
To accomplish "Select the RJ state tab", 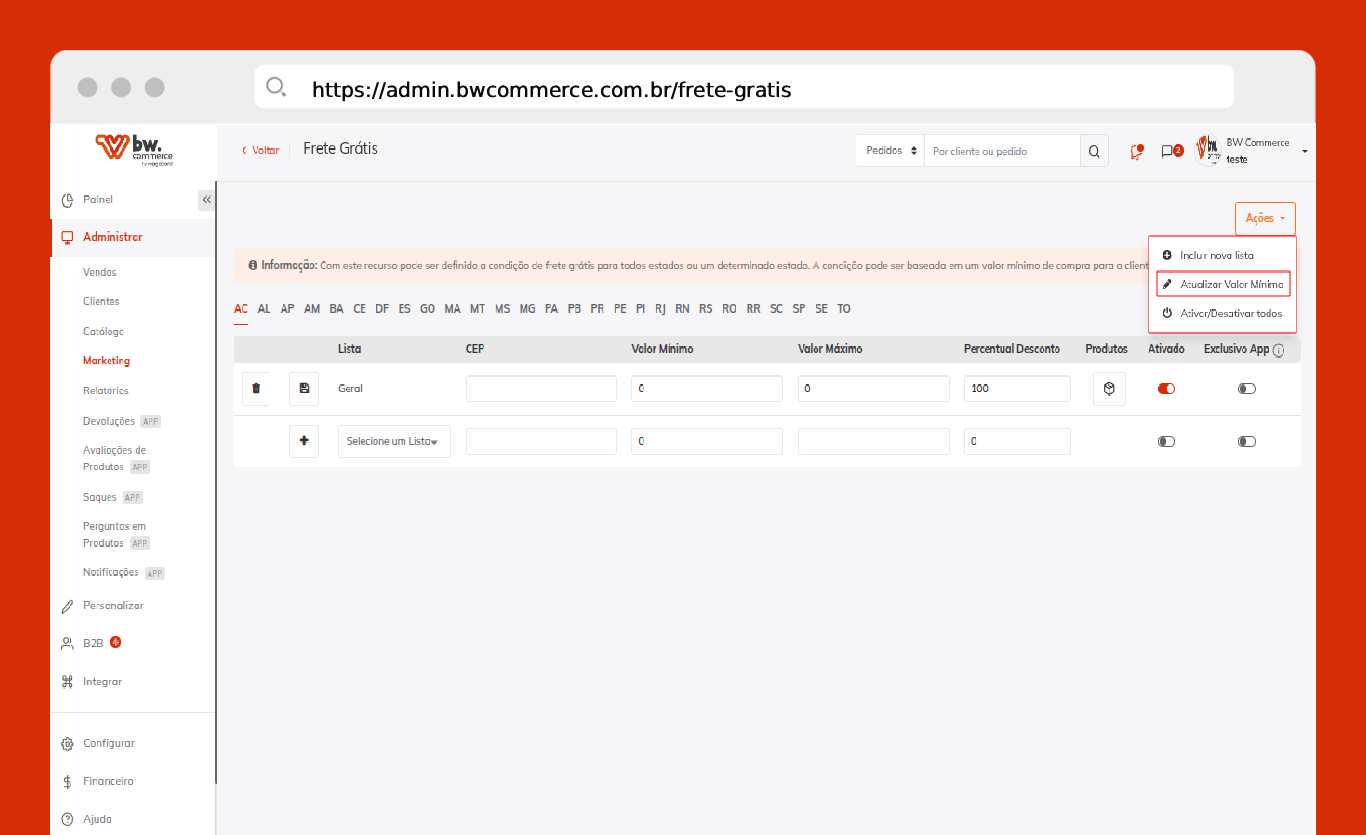I will [660, 309].
